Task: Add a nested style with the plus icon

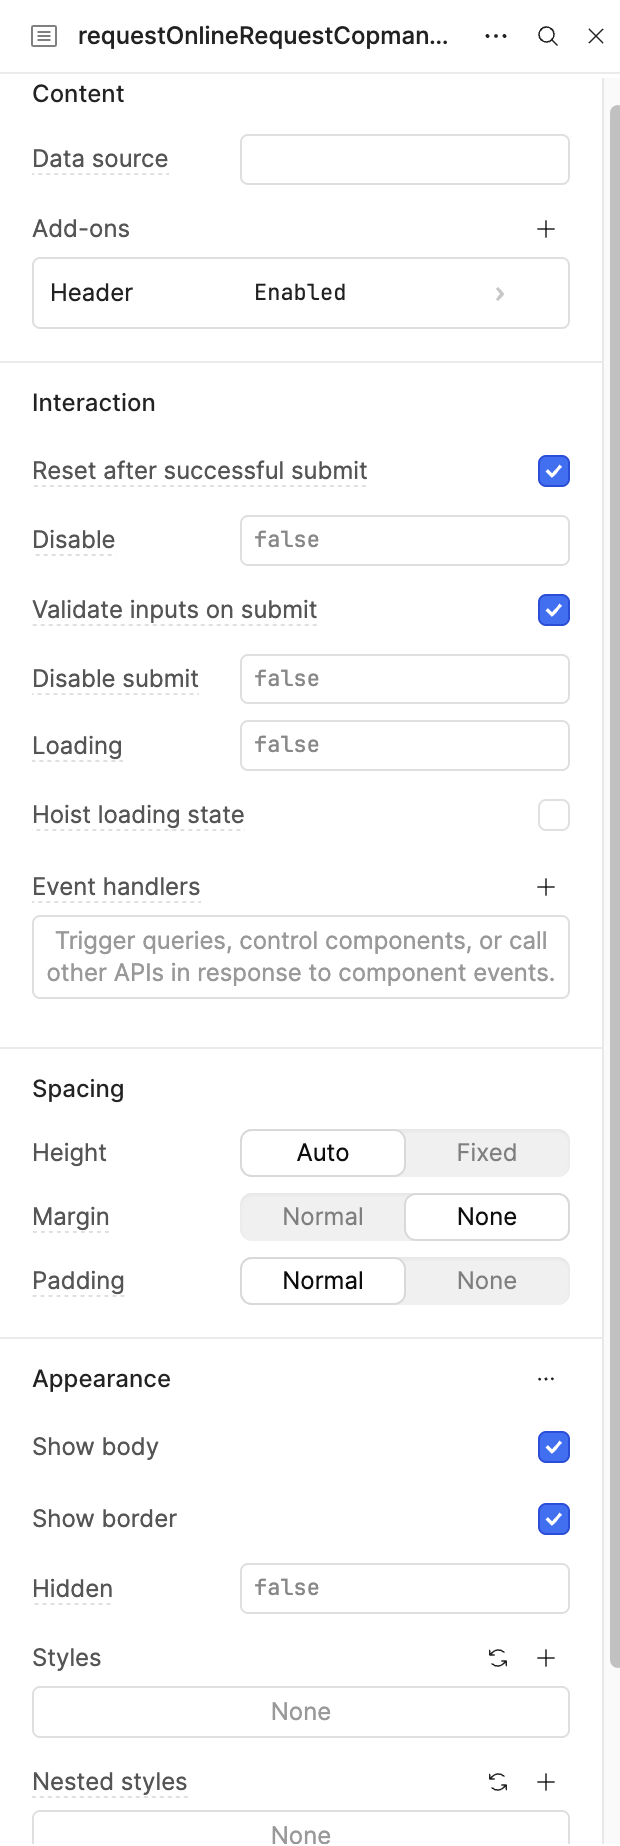Action: click(x=546, y=1782)
